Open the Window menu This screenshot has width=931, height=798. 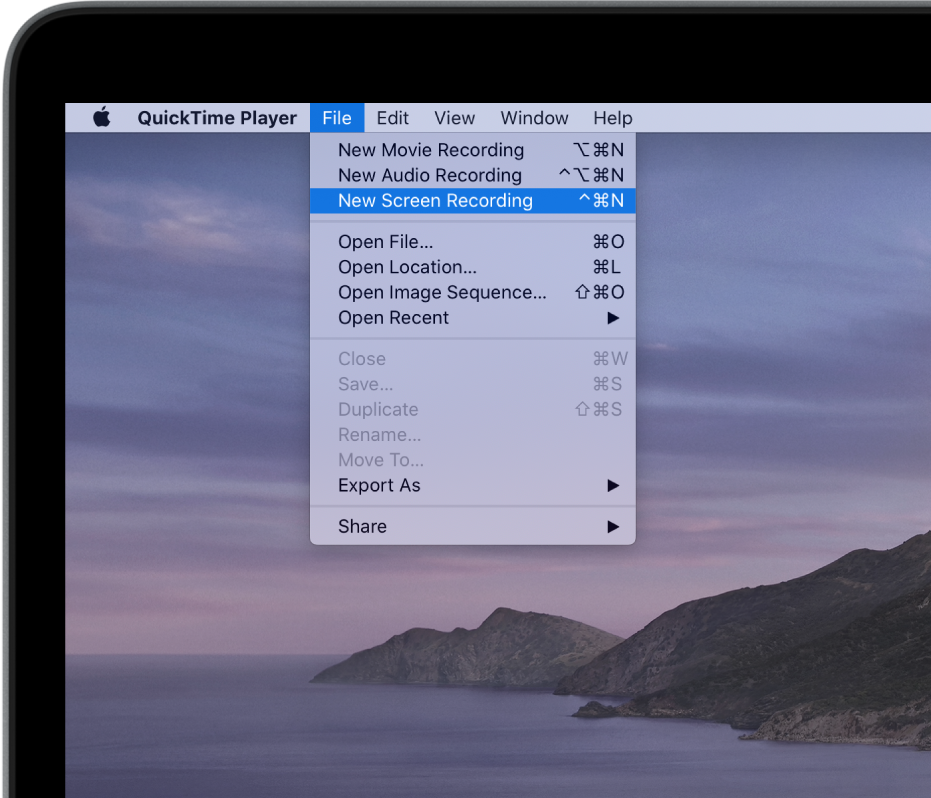(x=534, y=118)
